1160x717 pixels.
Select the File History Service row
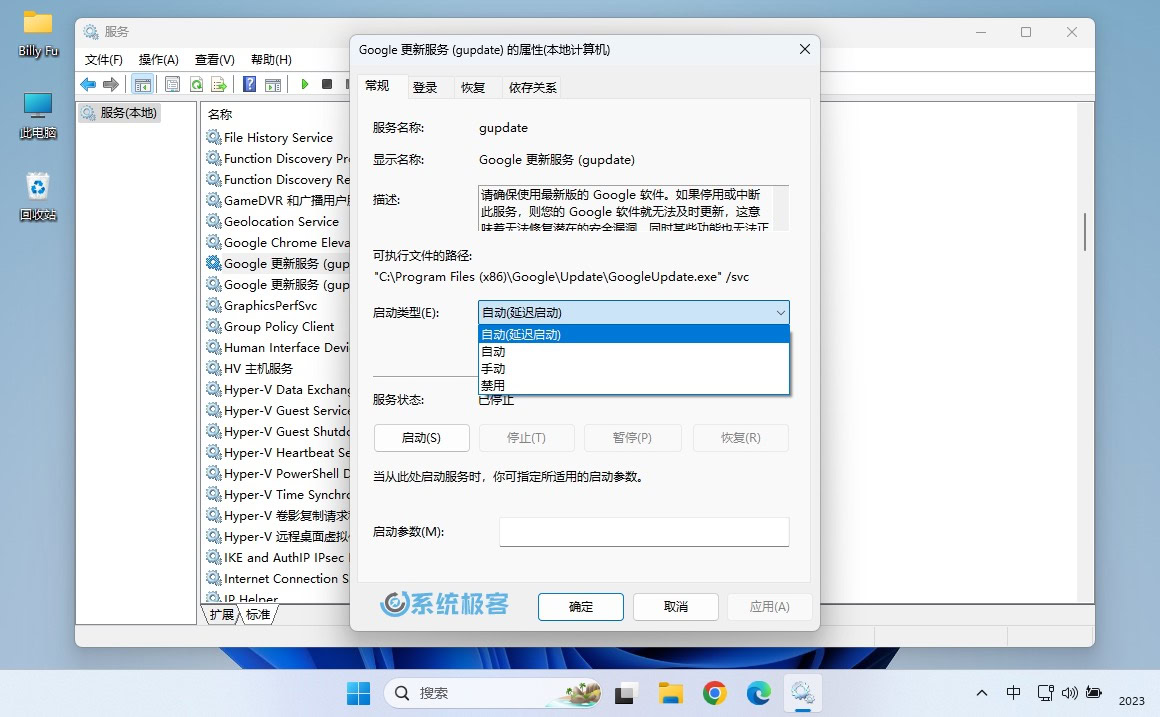click(277, 138)
